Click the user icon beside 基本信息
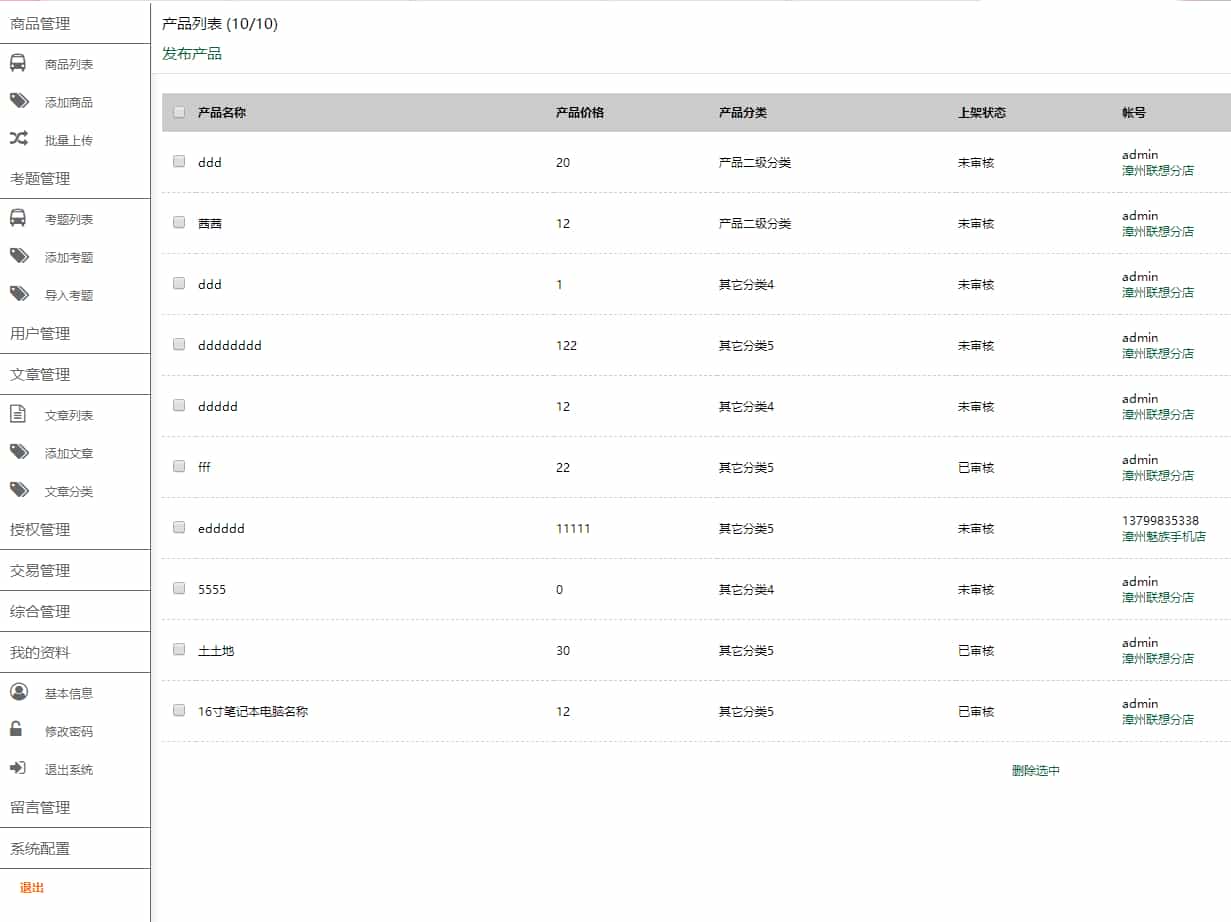This screenshot has height=922, width=1231. pyautogui.click(x=18, y=692)
